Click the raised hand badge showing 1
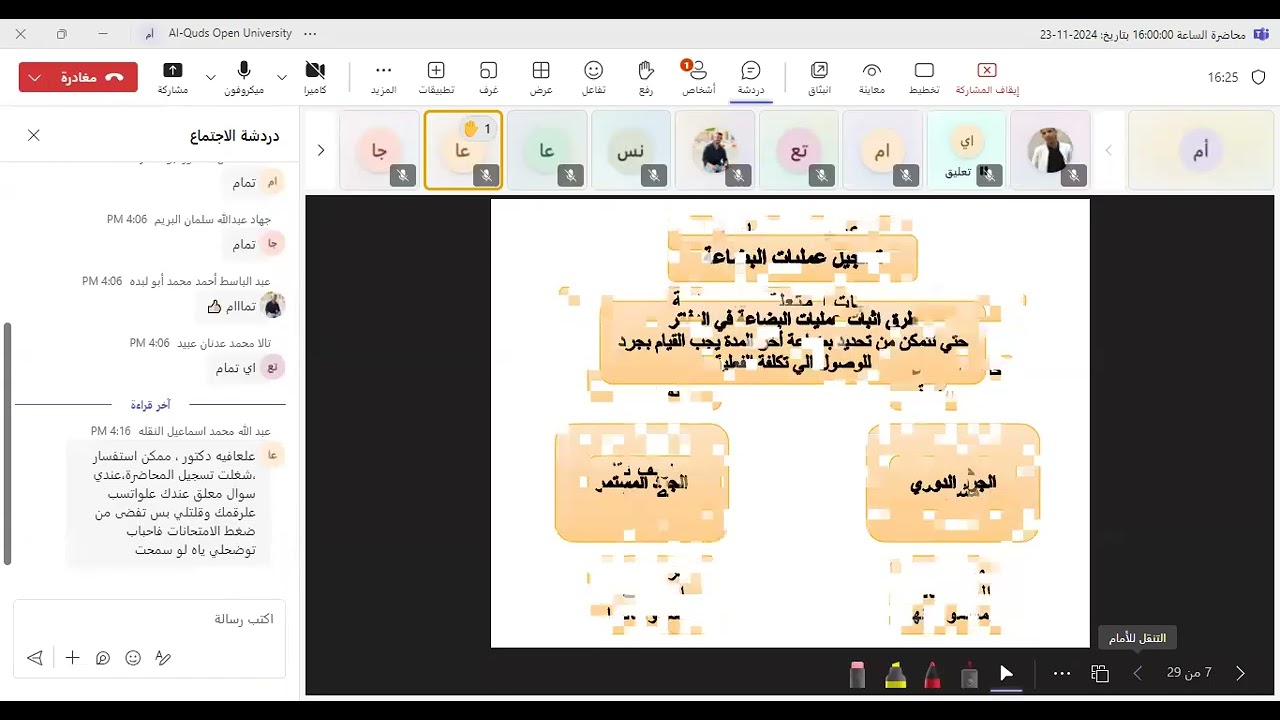This screenshot has width=1280, height=720. pos(477,128)
